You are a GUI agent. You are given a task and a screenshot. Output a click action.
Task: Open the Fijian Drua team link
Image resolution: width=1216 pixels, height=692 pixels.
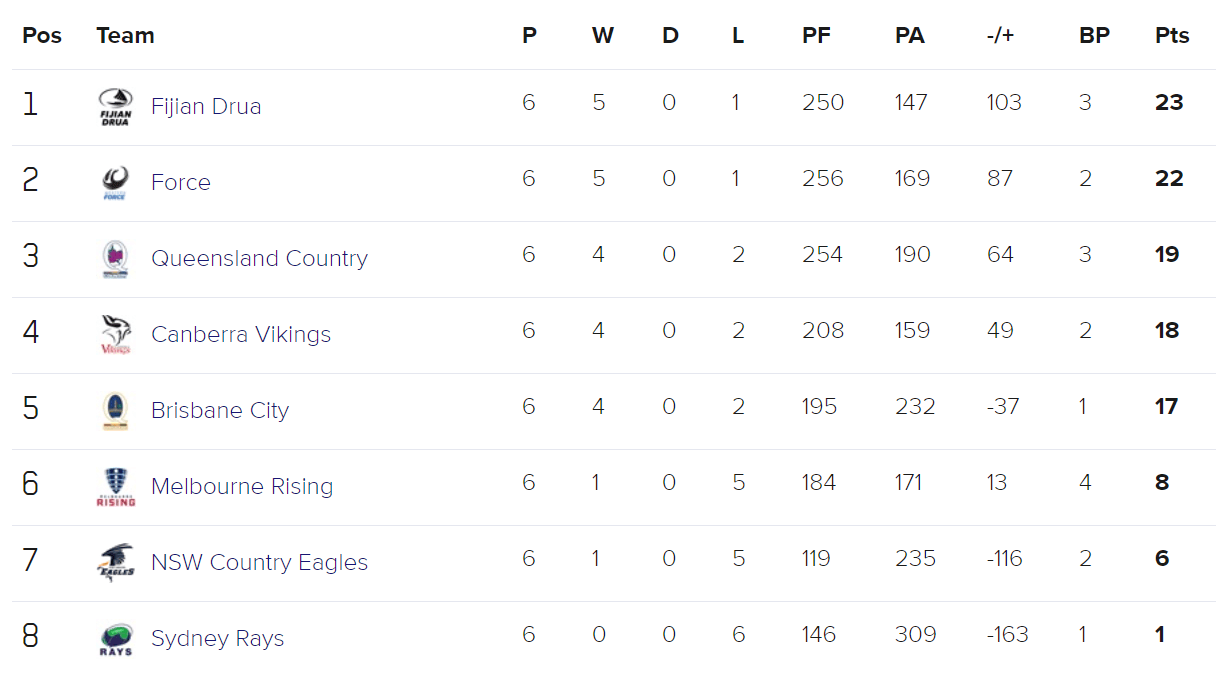coord(206,107)
